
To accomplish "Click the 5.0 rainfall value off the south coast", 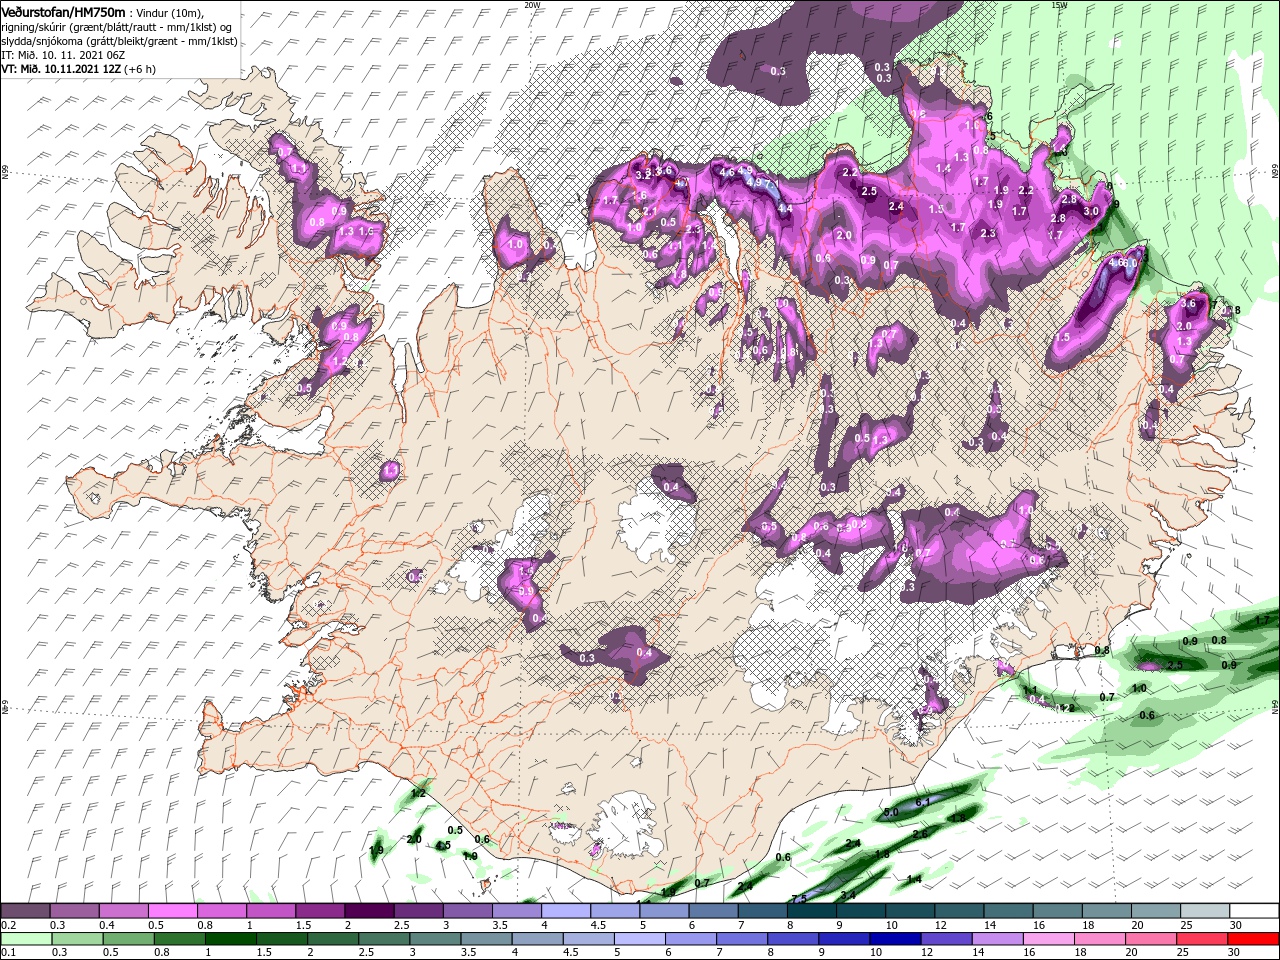I will coord(891,812).
